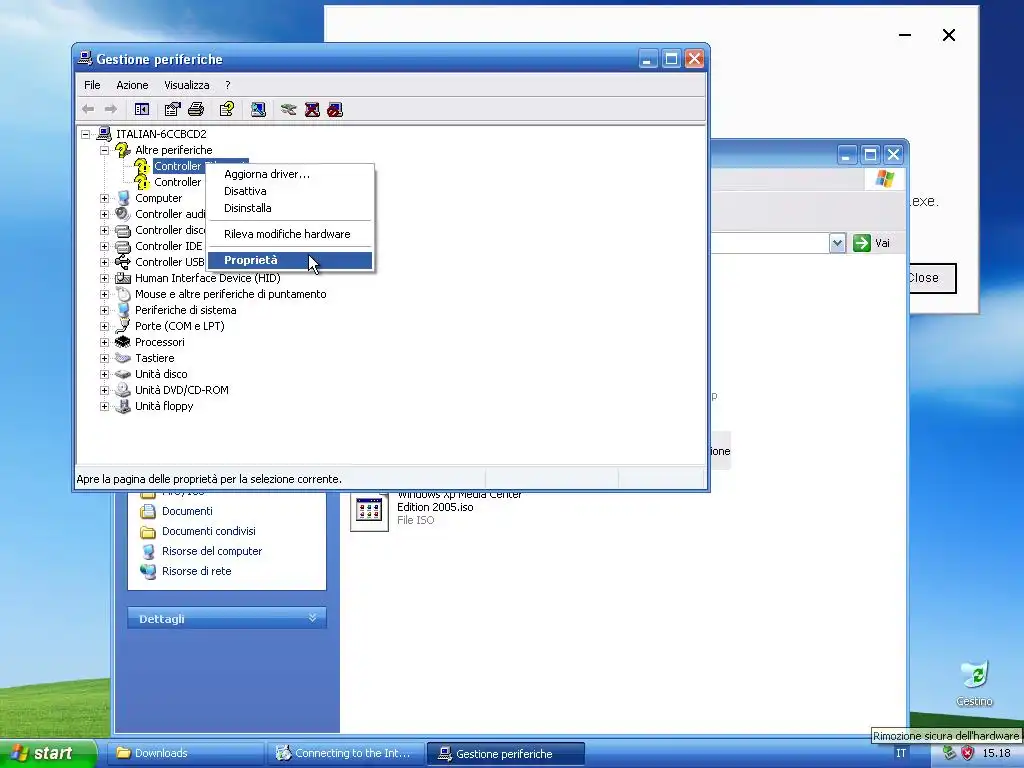Click the Windows XP Media Center ISO file icon
This screenshot has height=768, width=1024.
coord(370,511)
